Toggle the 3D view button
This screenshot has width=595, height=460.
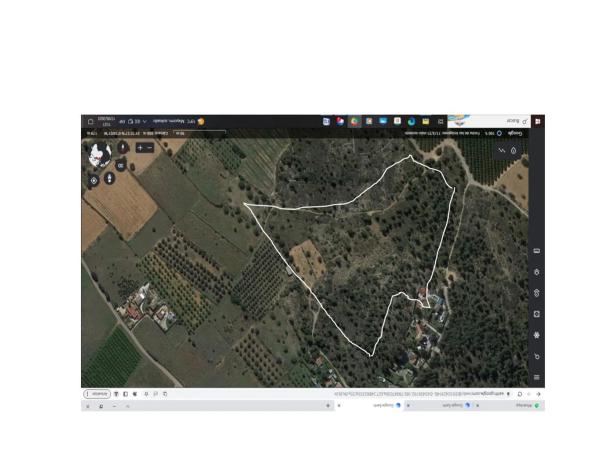121,165
